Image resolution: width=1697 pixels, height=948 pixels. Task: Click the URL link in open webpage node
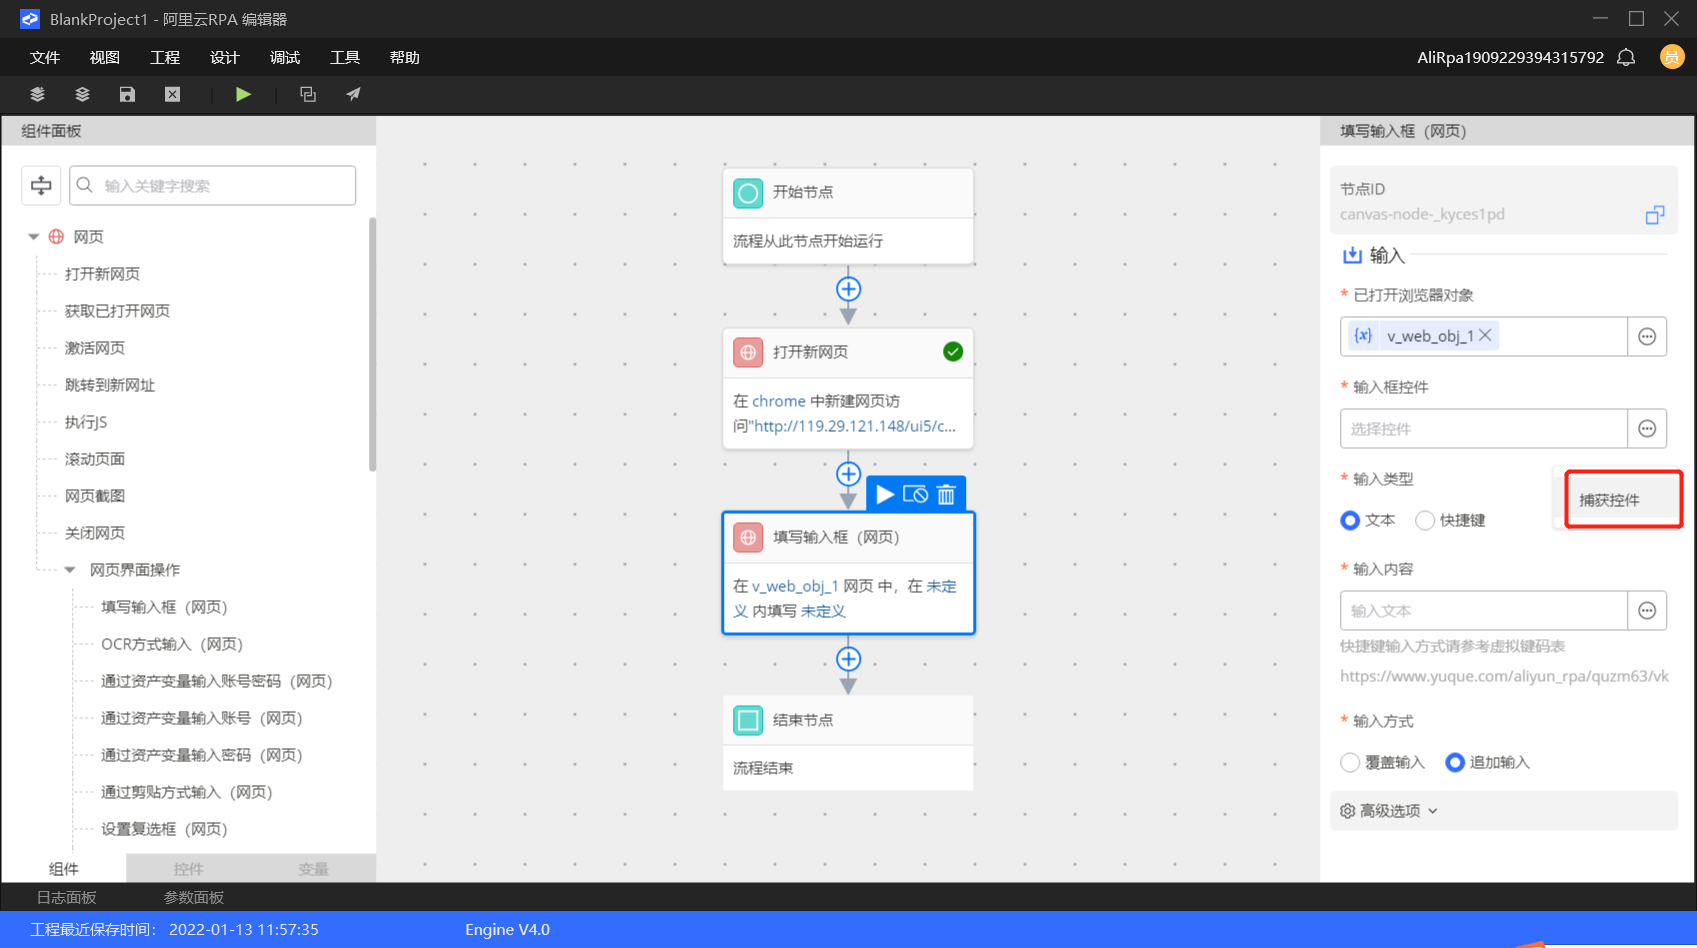(855, 426)
